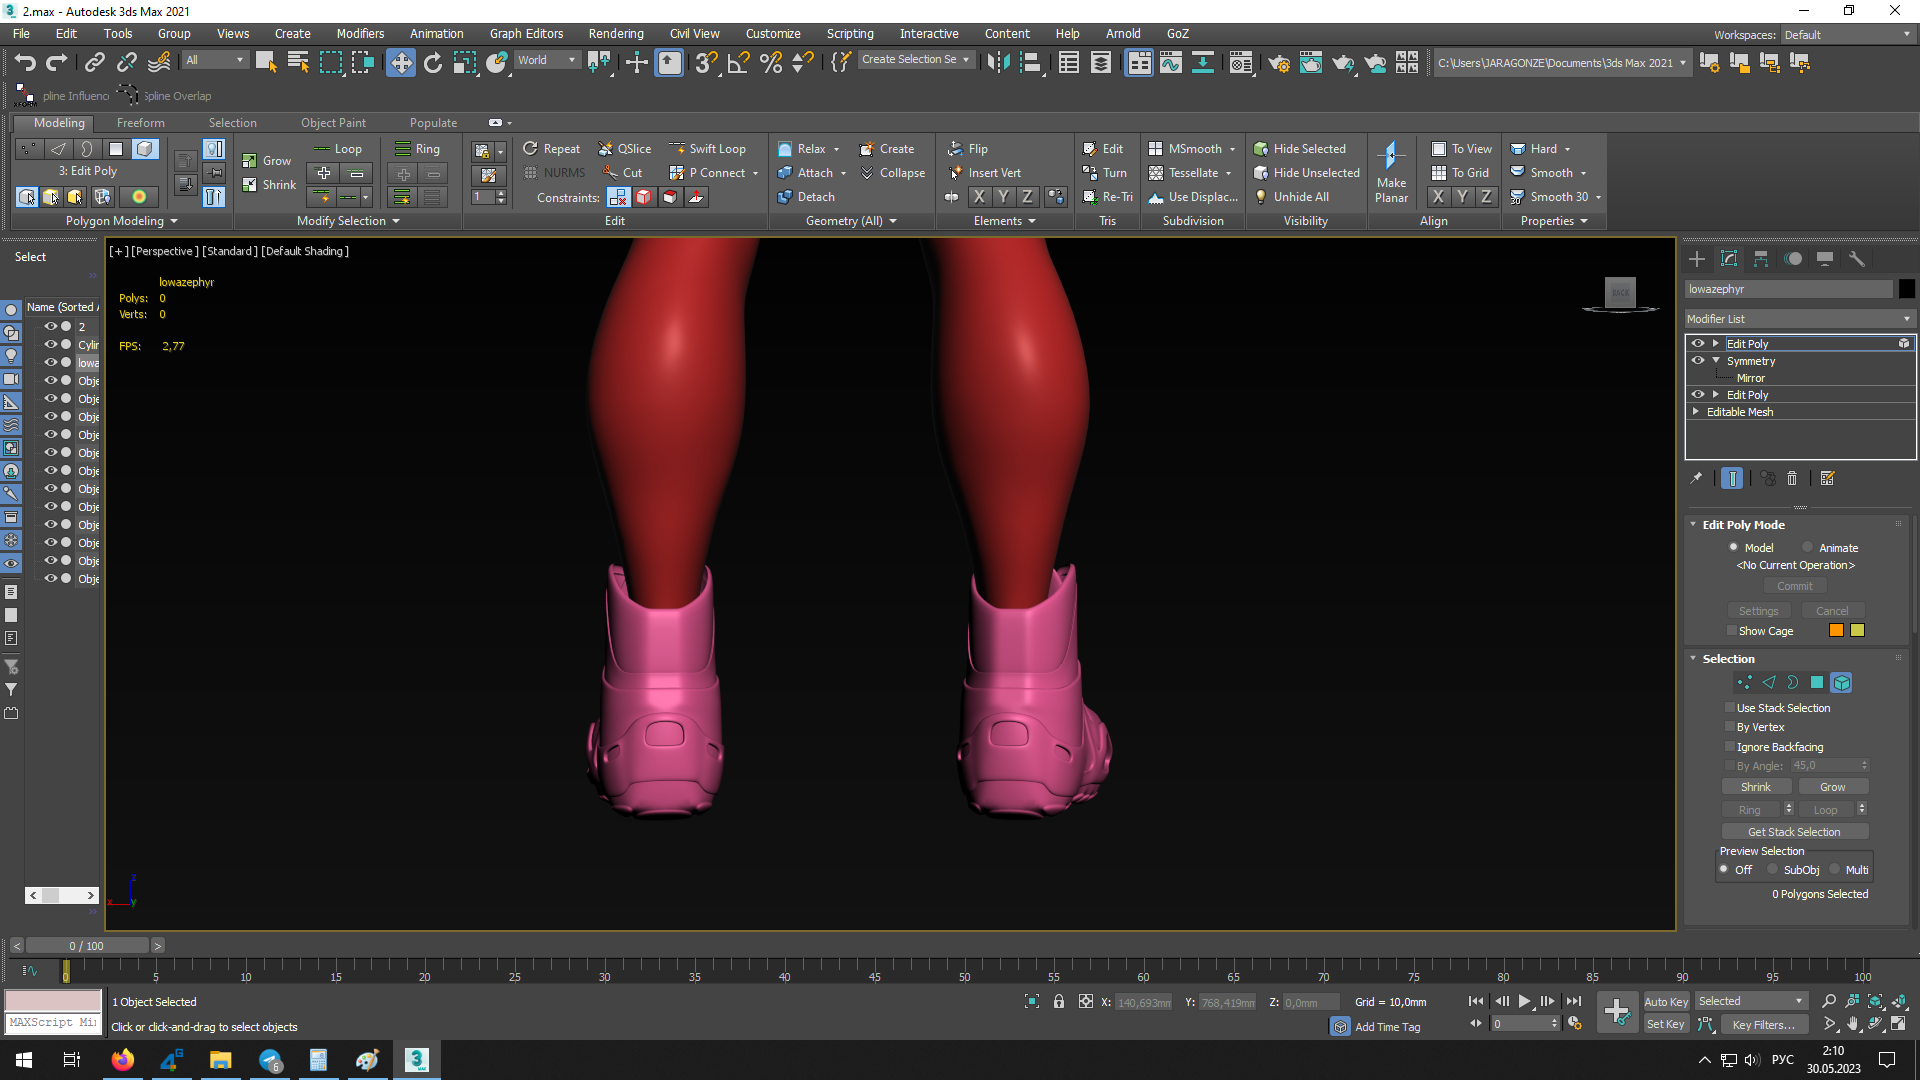Click the Undo arrow icon
This screenshot has width=1920, height=1080.
24,62
